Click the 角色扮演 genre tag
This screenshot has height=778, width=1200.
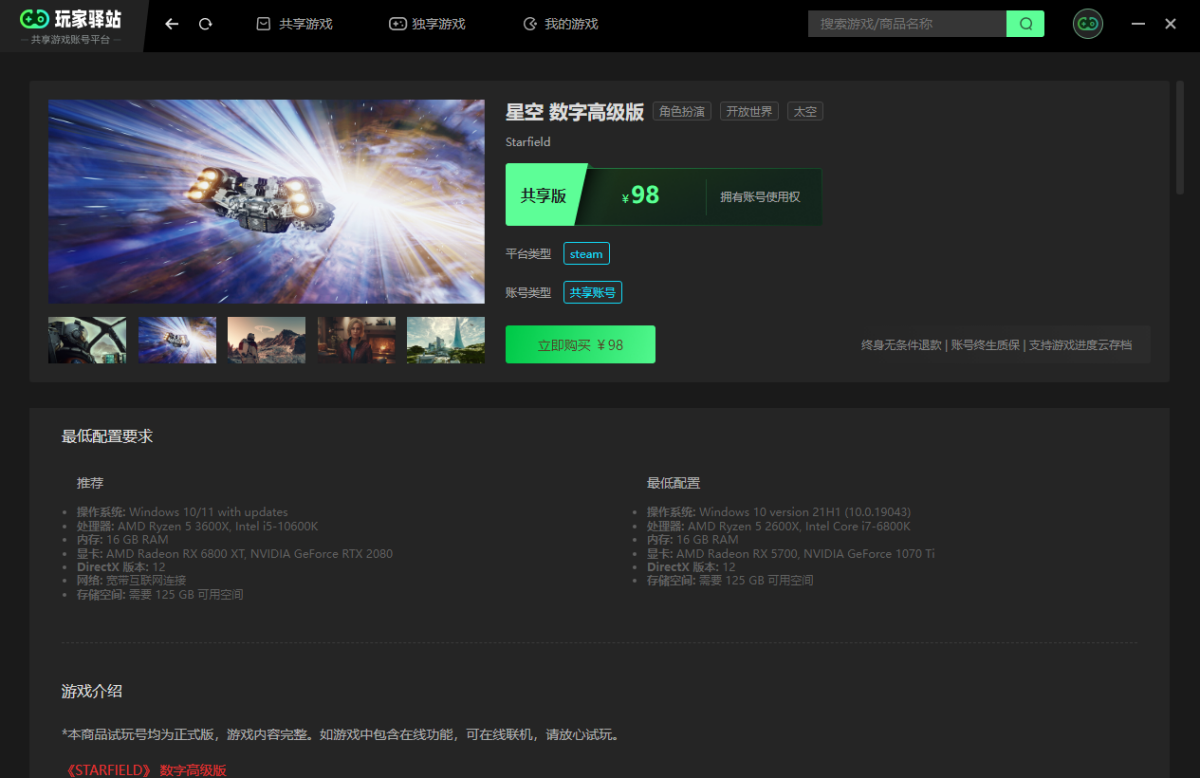[x=681, y=111]
